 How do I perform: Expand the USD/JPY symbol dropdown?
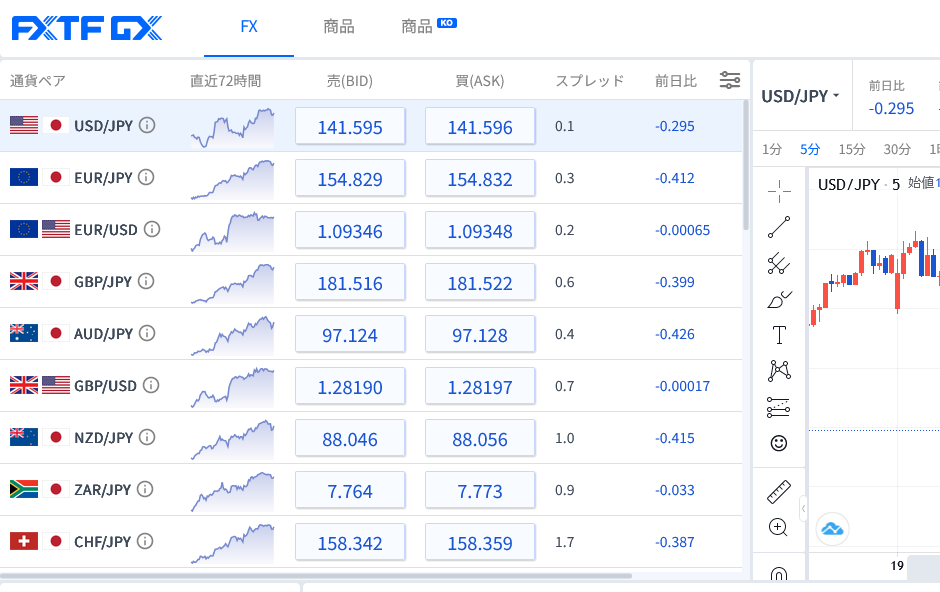pos(800,96)
